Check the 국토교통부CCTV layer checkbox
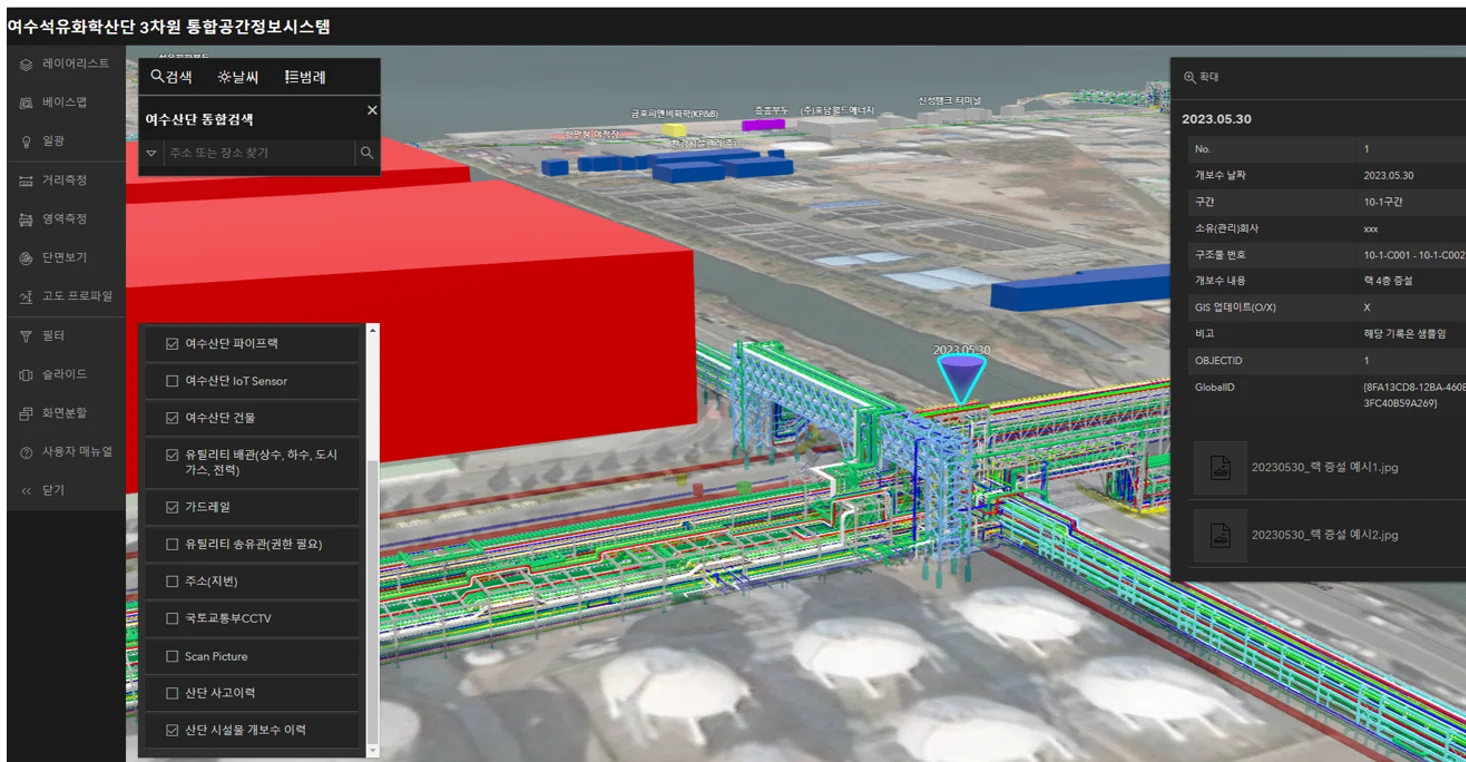The height and width of the screenshot is (762, 1466). [x=172, y=619]
